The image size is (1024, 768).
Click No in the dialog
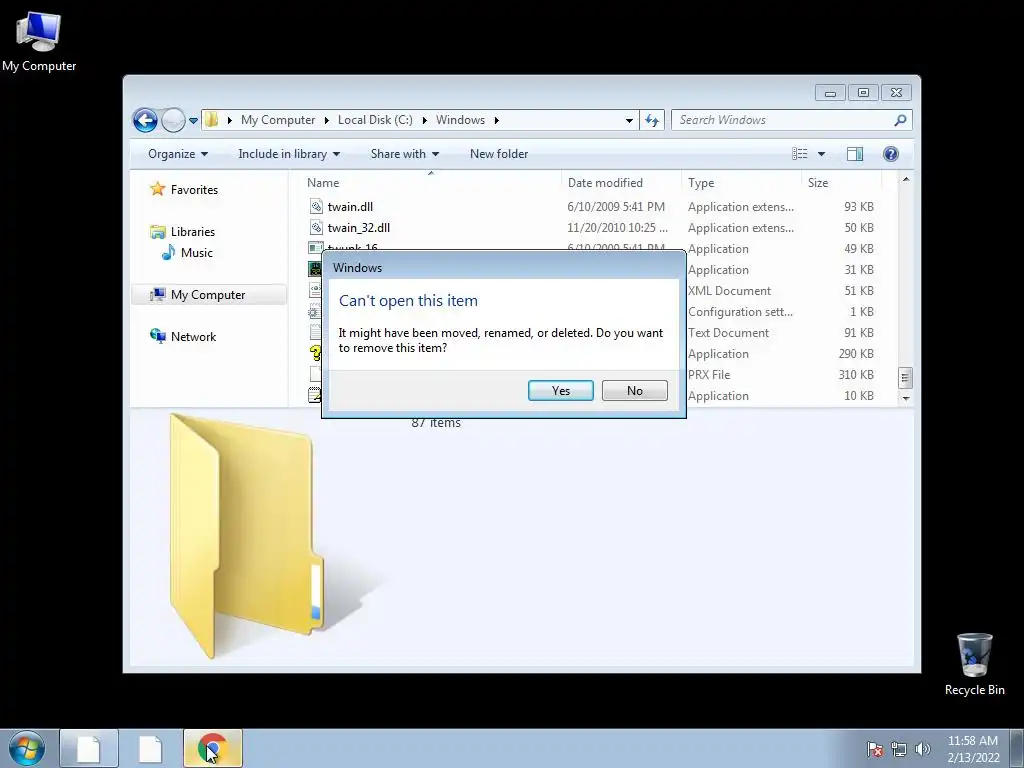(x=634, y=391)
